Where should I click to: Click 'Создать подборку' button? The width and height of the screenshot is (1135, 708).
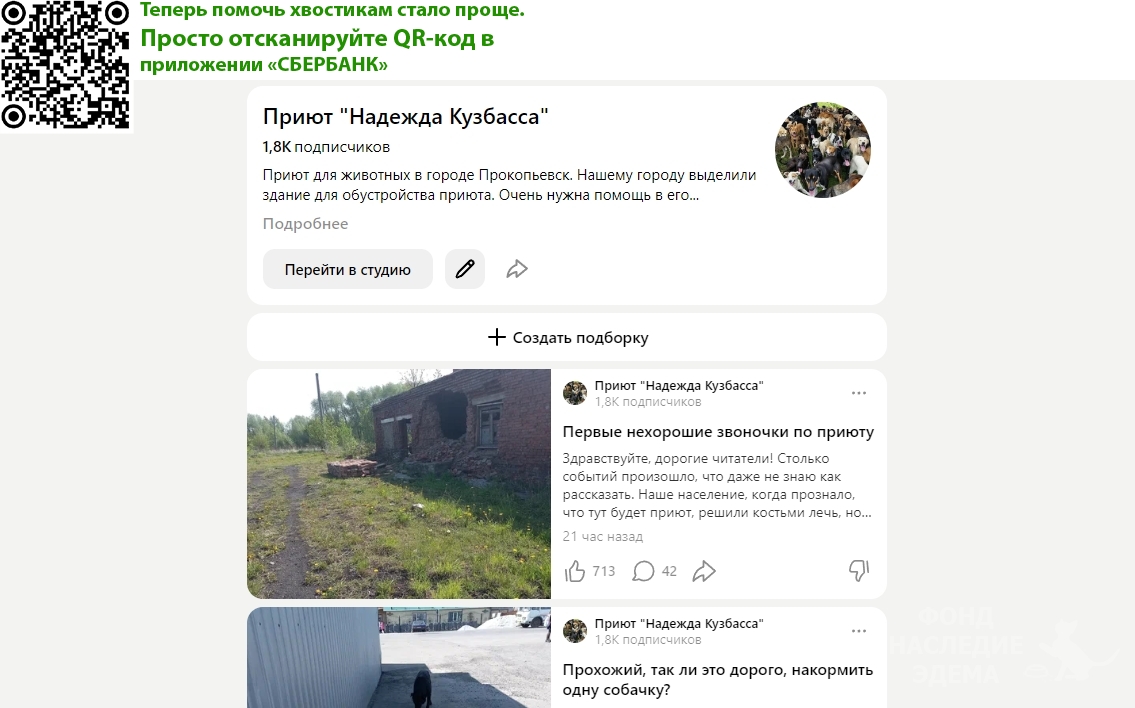click(x=567, y=337)
